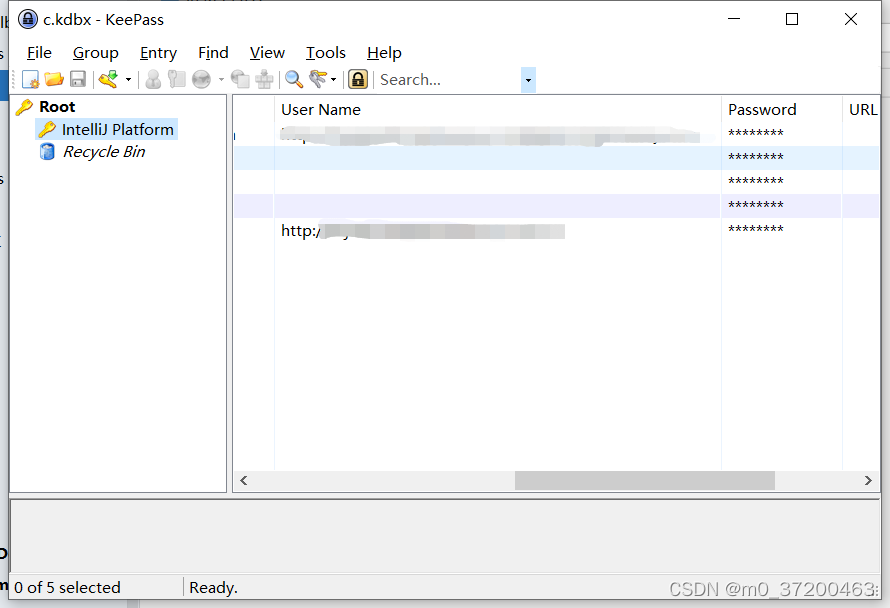The height and width of the screenshot is (608, 890).
Task: Select the IntelliJ Platform group
Action: [117, 129]
